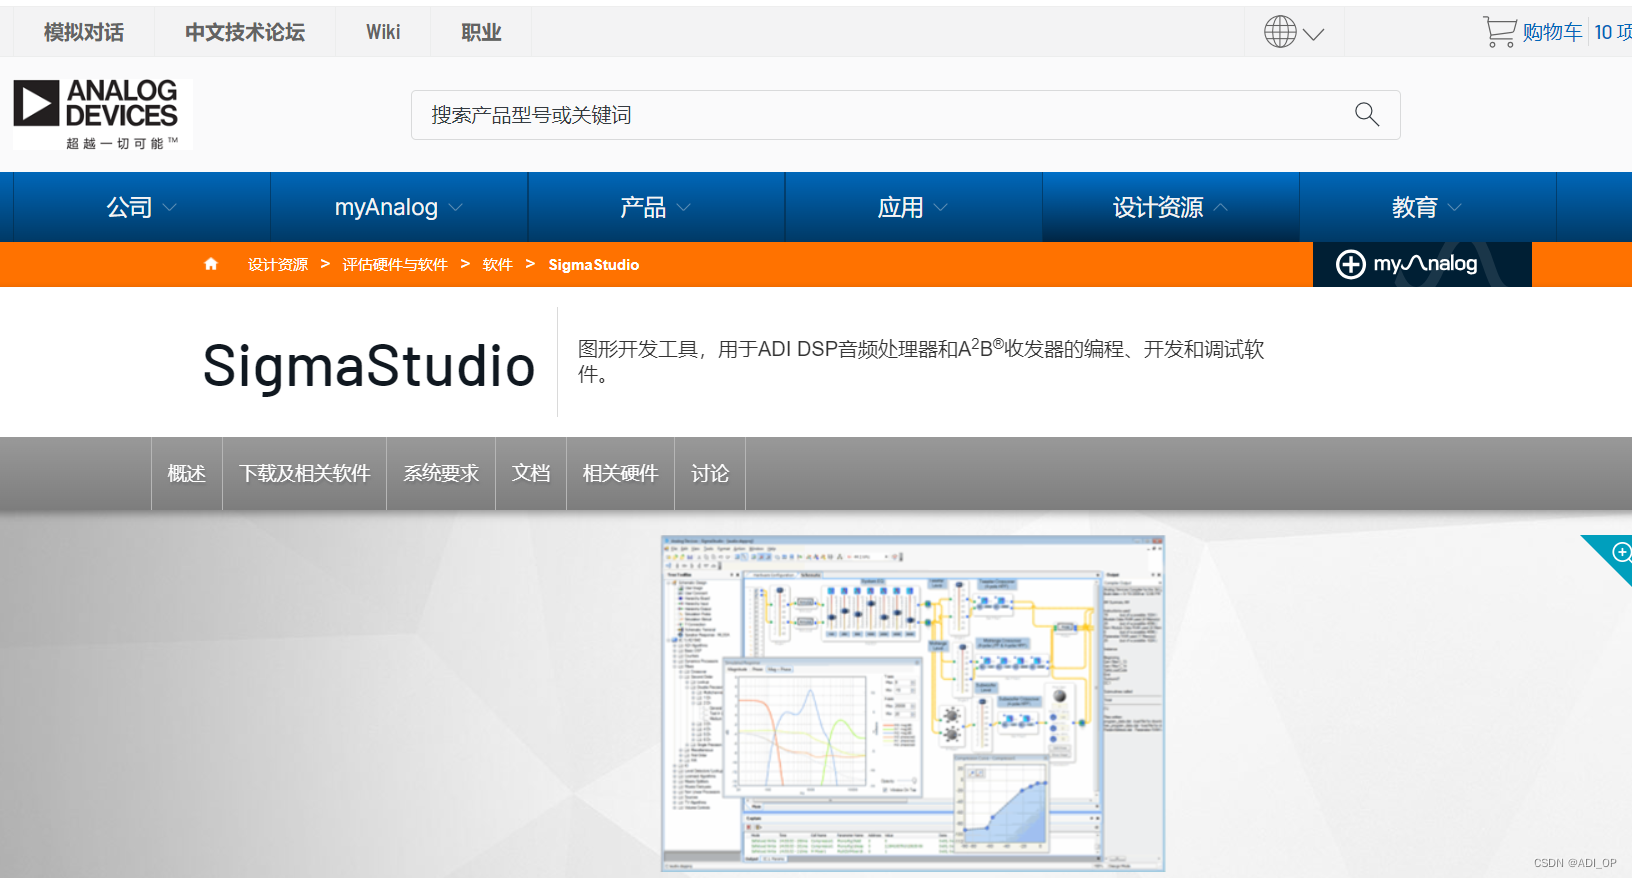Open the Wiki top link
1632x878 pixels.
coord(383,32)
